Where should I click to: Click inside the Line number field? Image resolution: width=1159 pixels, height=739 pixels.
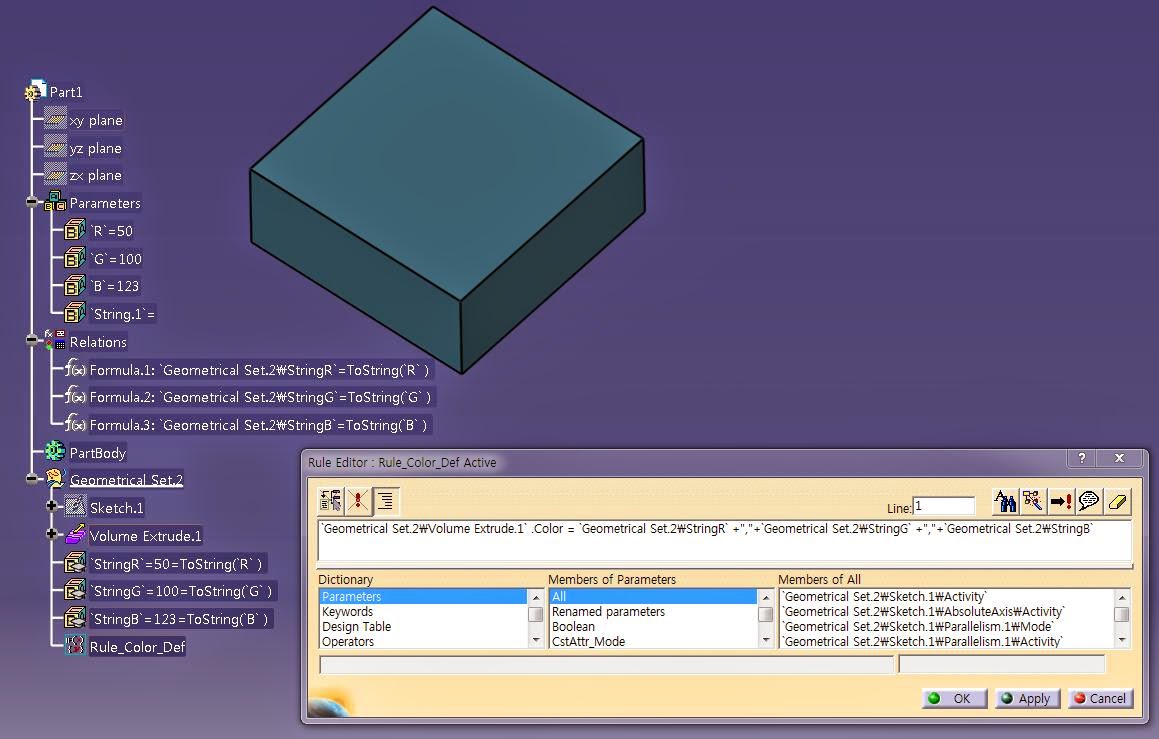(945, 505)
